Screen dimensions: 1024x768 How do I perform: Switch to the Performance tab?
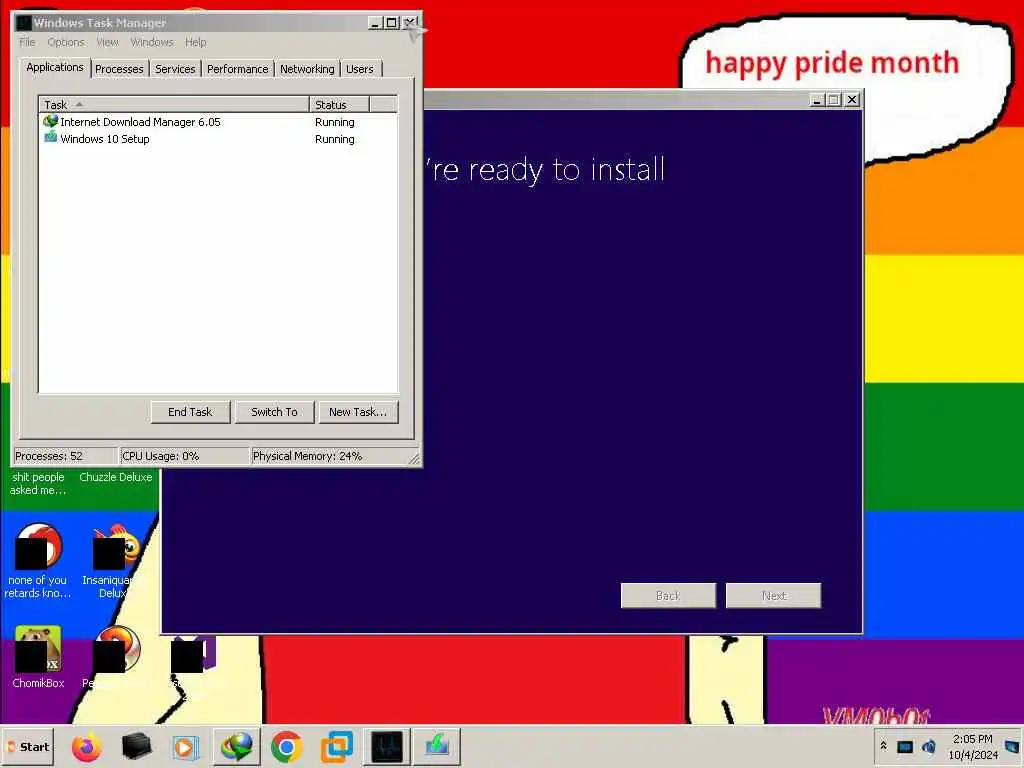pyautogui.click(x=238, y=69)
